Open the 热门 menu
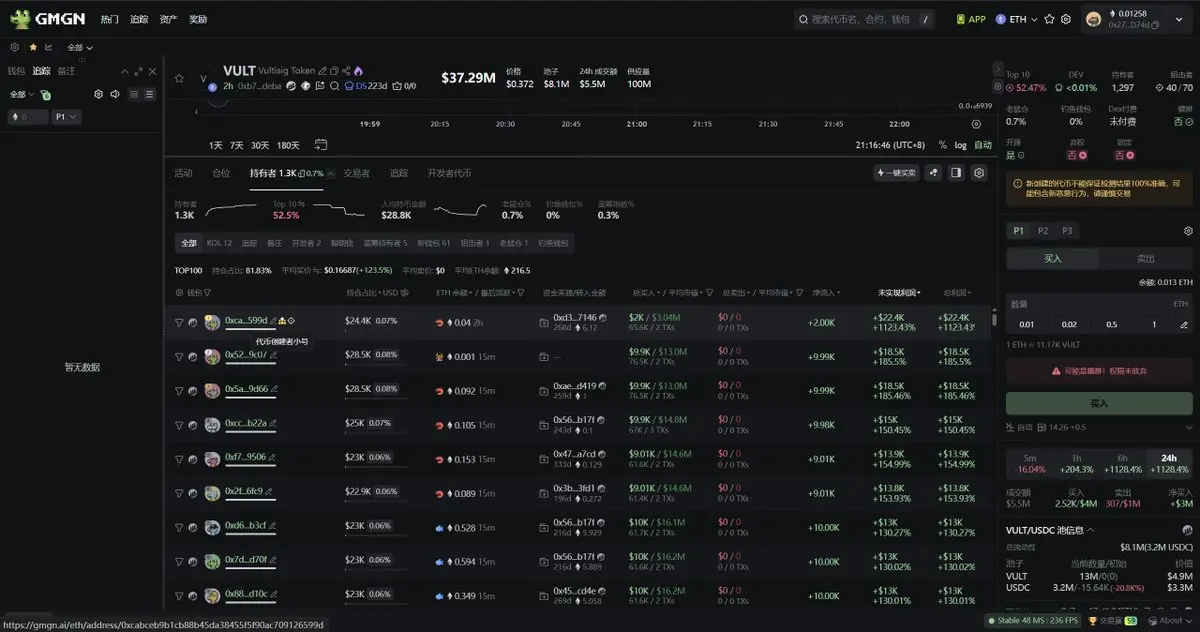 click(109, 19)
